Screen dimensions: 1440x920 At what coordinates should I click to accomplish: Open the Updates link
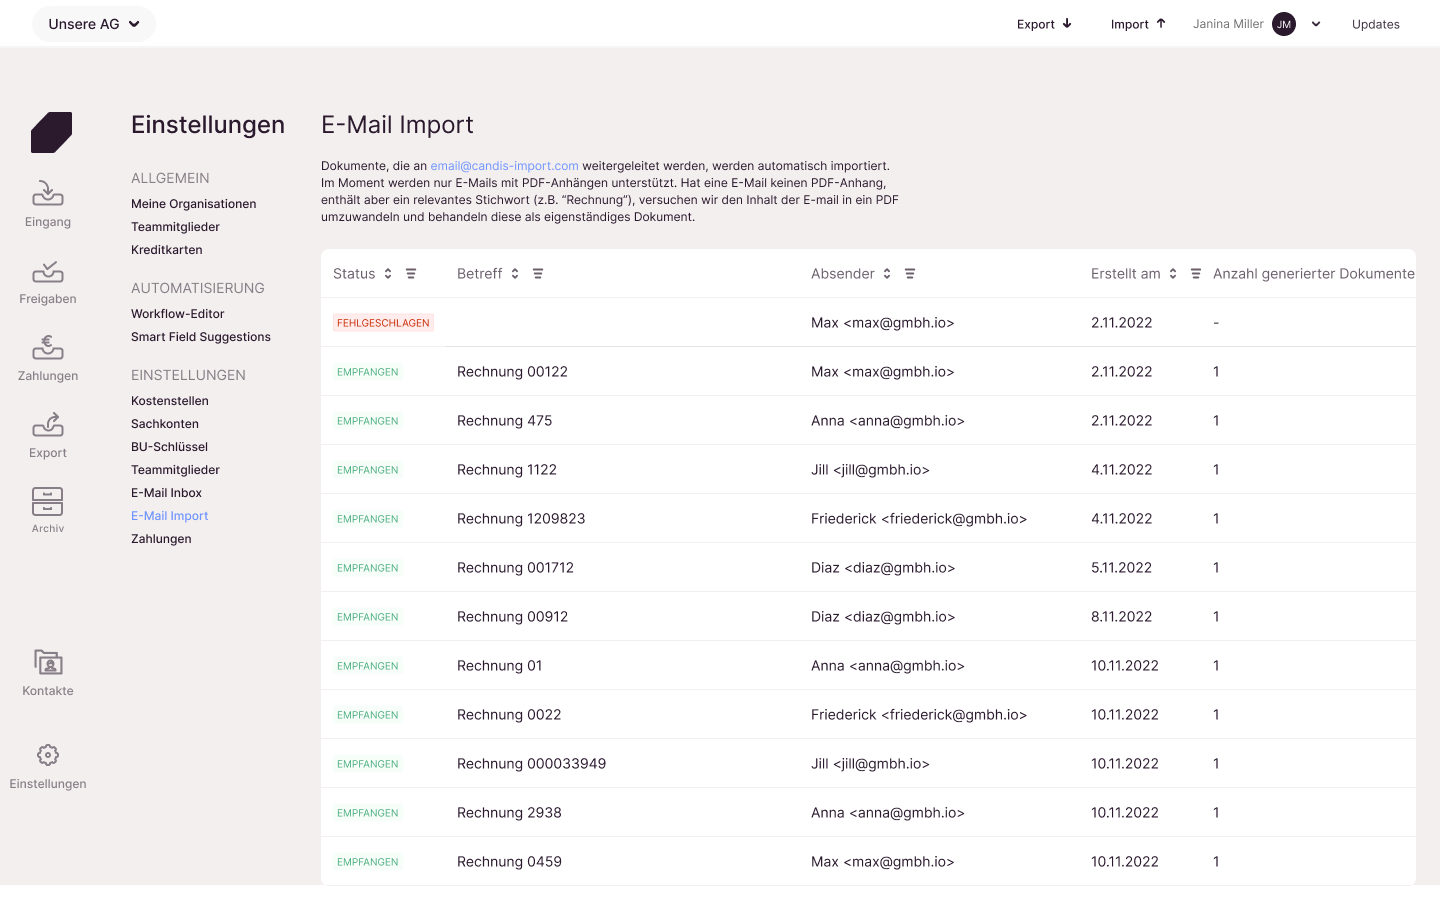[x=1375, y=24]
